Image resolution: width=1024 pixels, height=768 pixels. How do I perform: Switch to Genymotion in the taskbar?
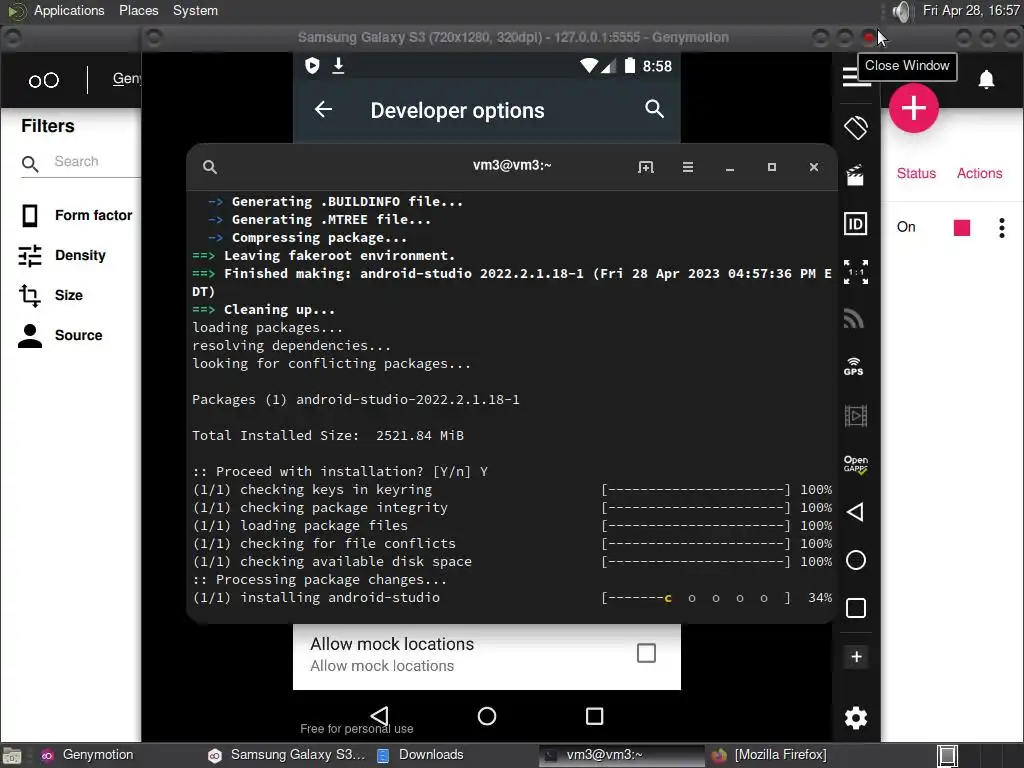click(x=88, y=755)
